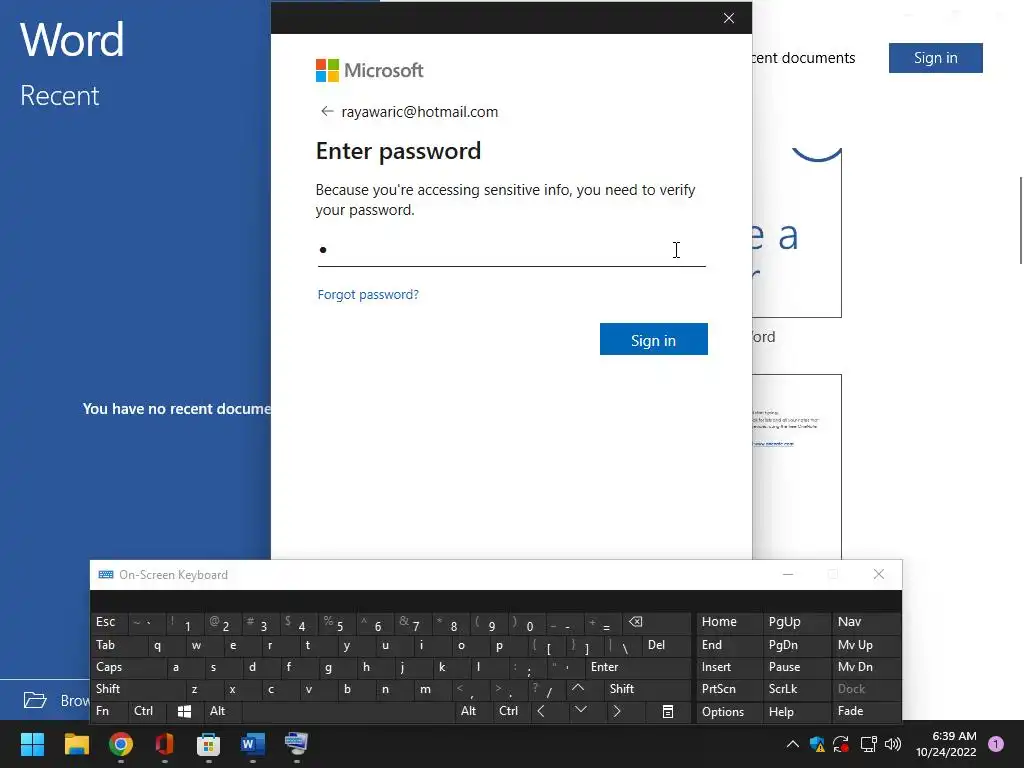
Task: Click the blue Sign in button in the dialog
Action: click(654, 340)
